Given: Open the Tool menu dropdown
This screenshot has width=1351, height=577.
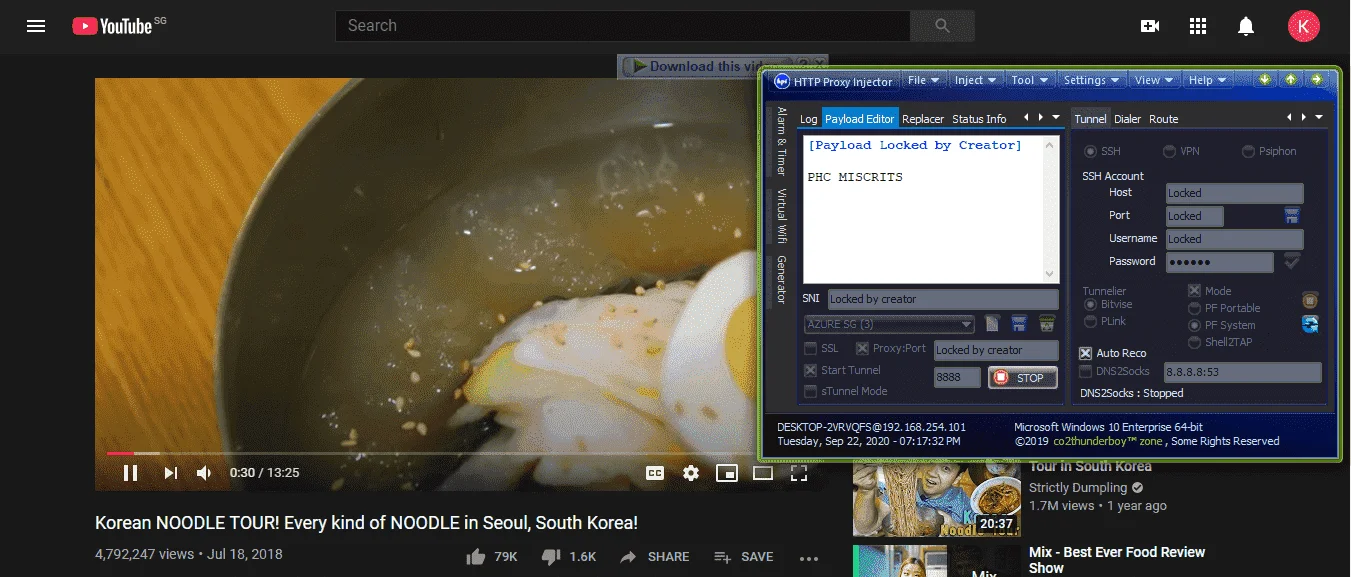Looking at the screenshot, I should (x=1029, y=80).
